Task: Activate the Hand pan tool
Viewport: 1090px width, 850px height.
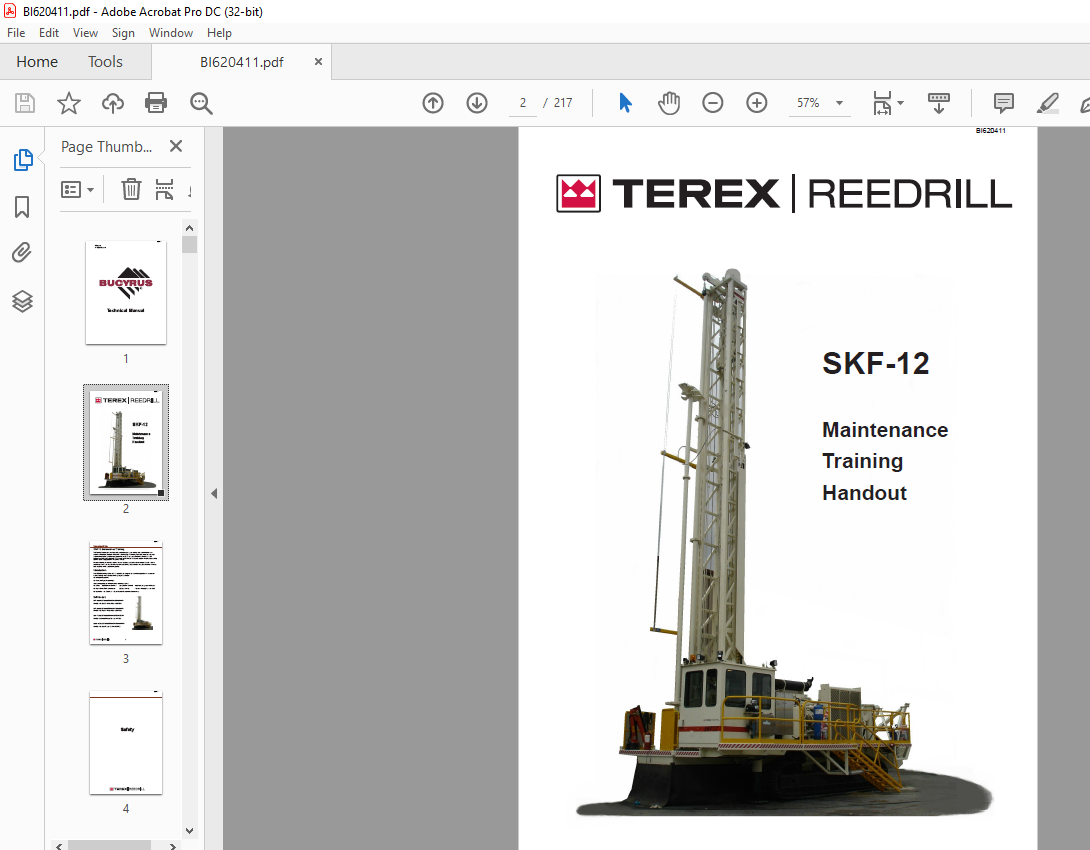Action: [x=669, y=104]
